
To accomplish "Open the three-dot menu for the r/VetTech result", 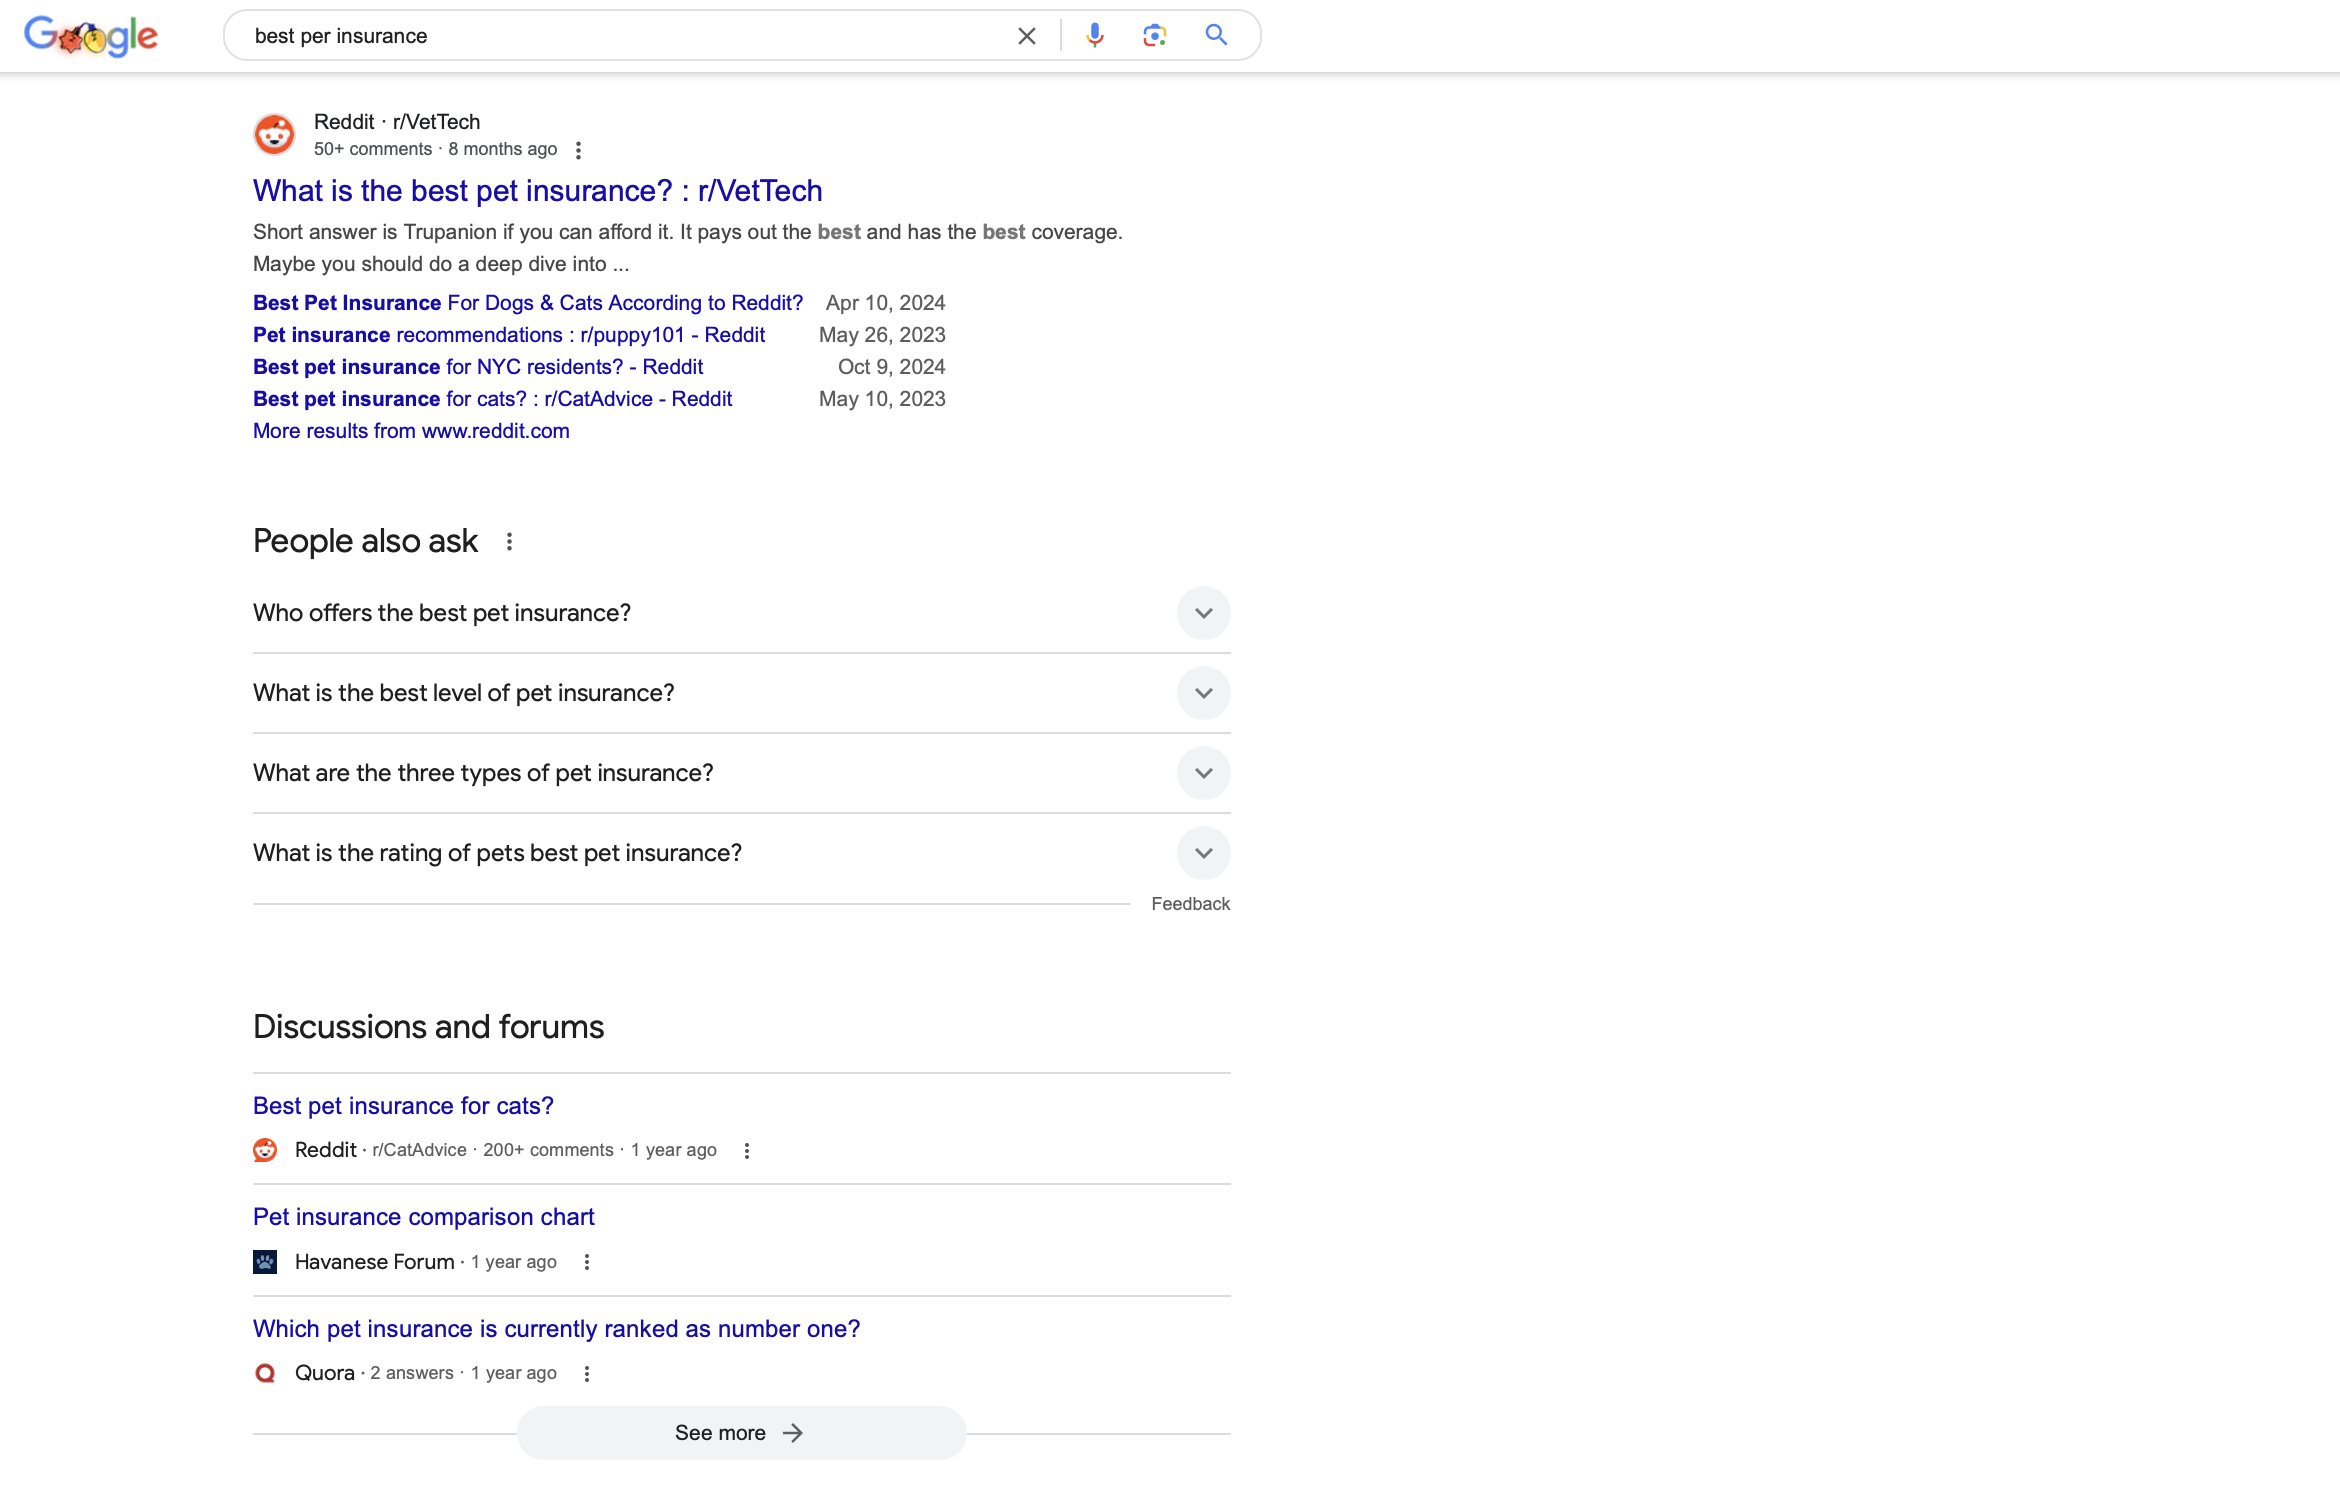I will (x=579, y=149).
